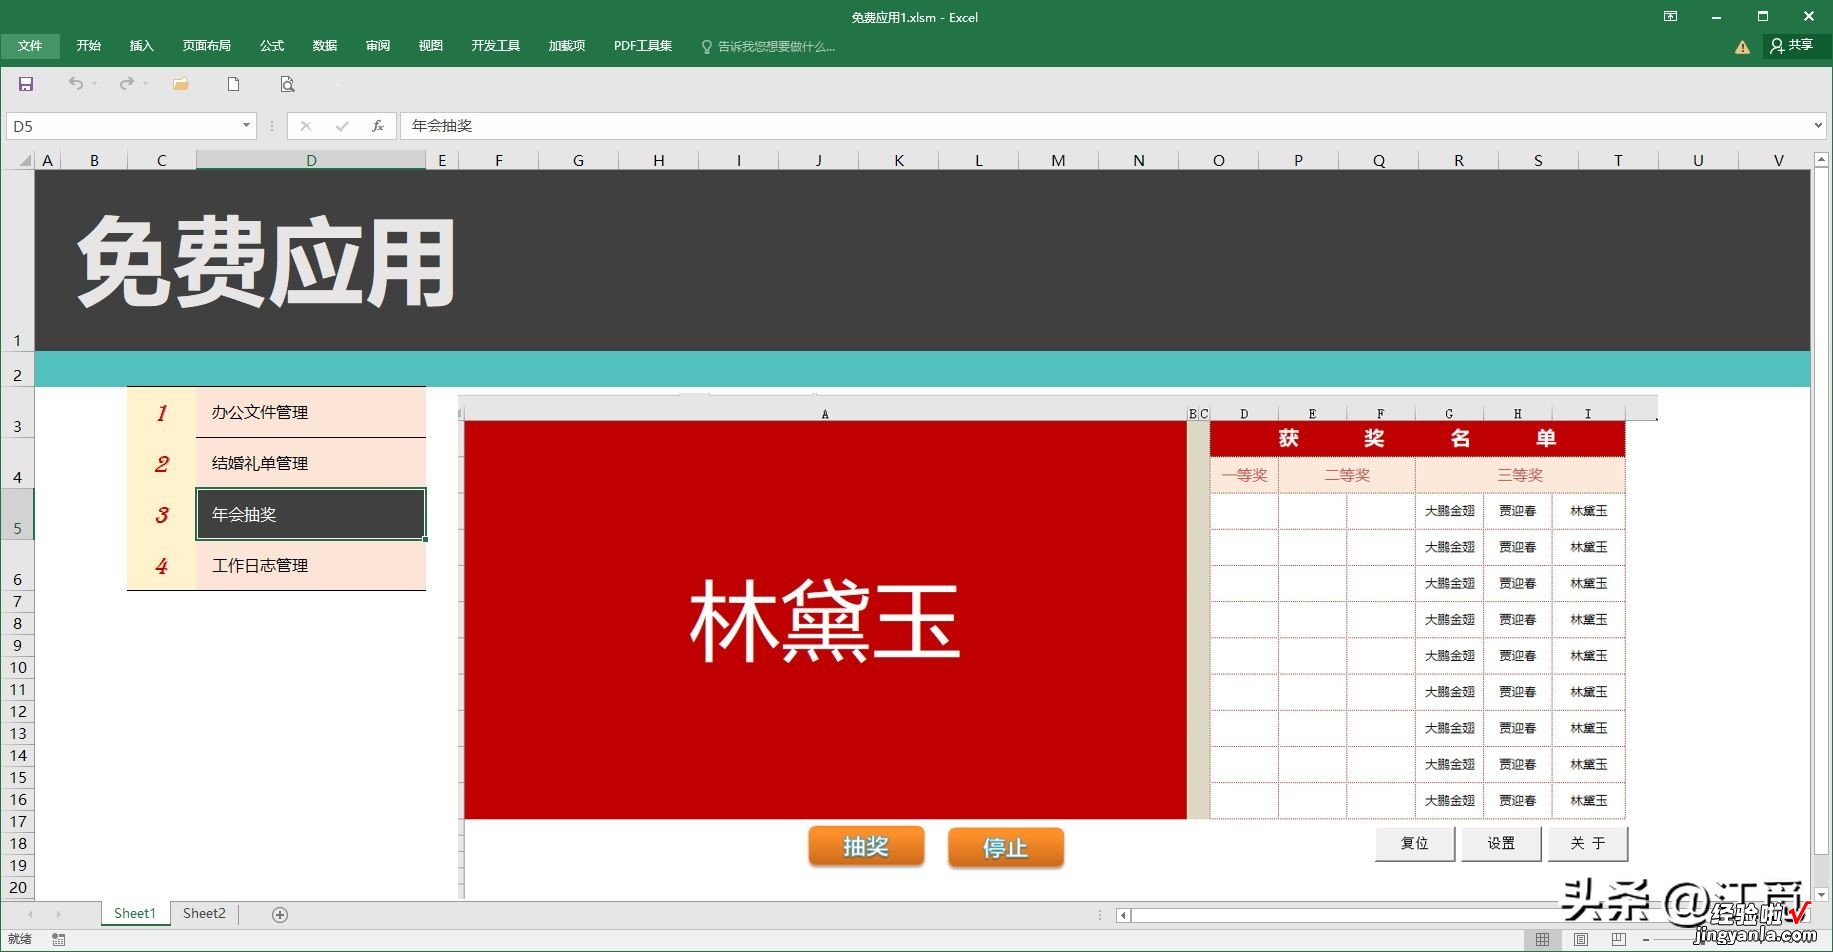Image resolution: width=1833 pixels, height=952 pixels.
Task: Switch to Page Break Preview icon
Action: coord(1619,939)
